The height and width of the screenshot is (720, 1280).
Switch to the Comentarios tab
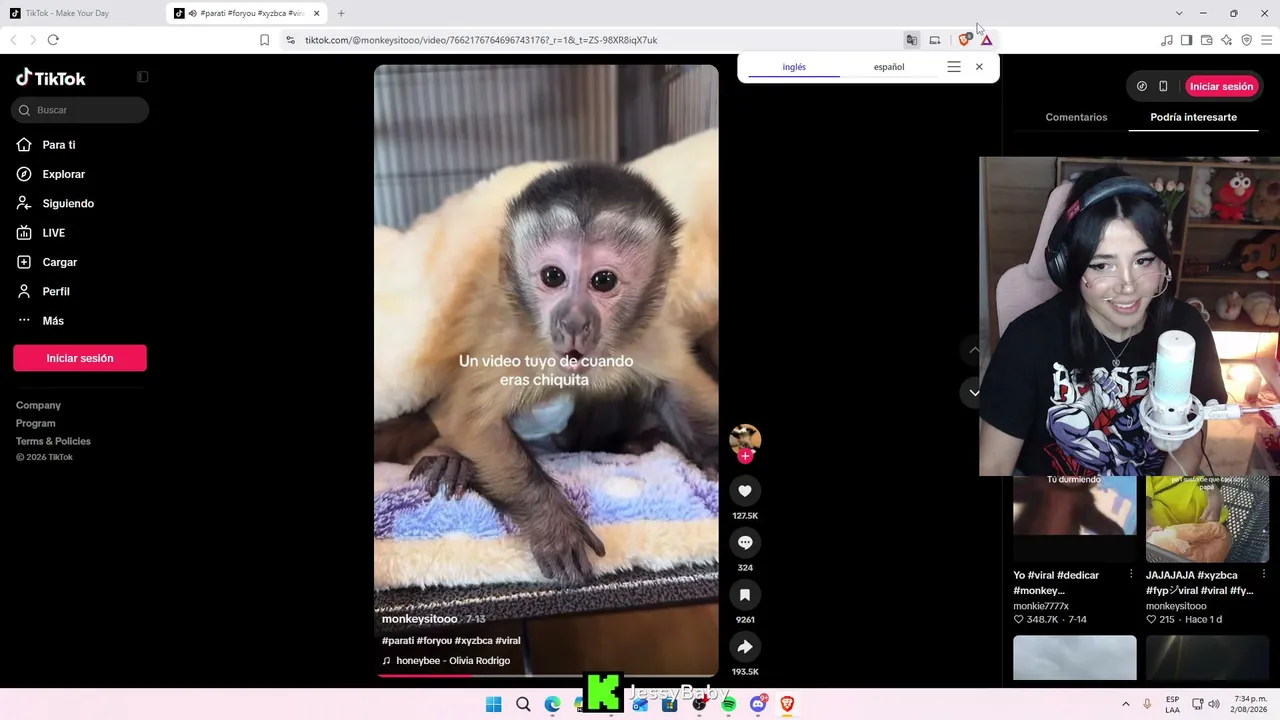1076,117
